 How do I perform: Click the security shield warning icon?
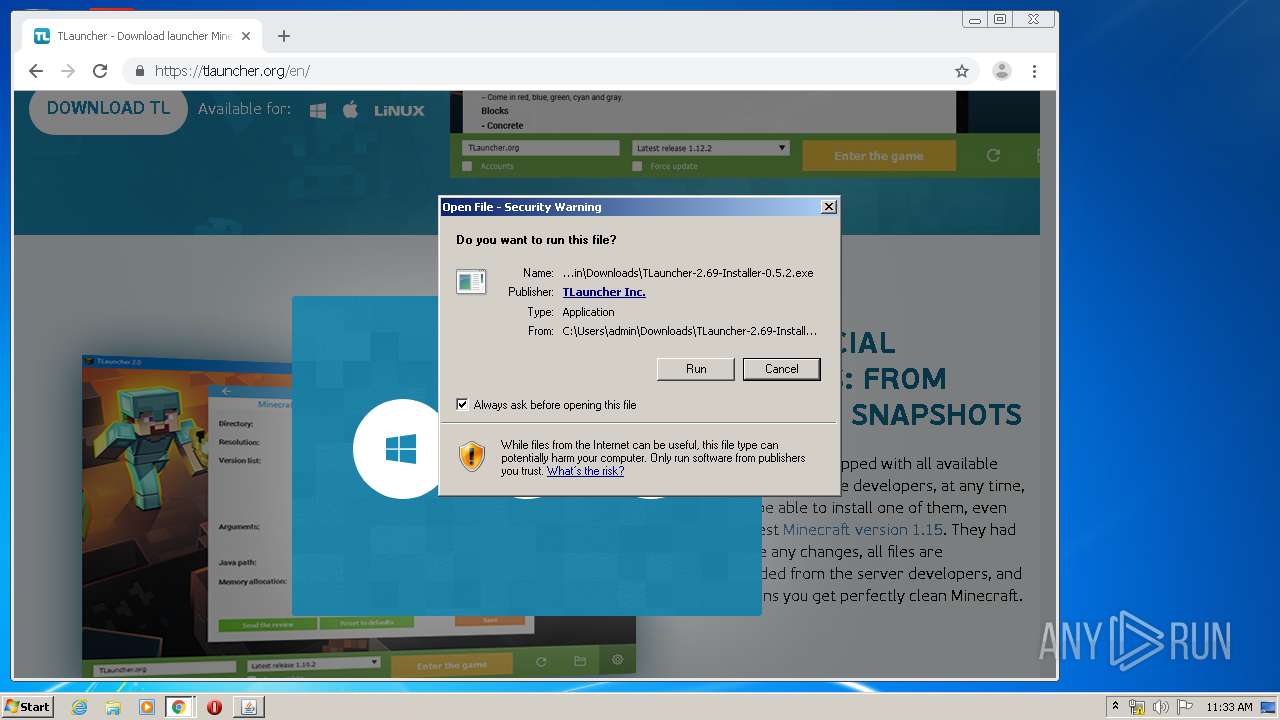472,457
